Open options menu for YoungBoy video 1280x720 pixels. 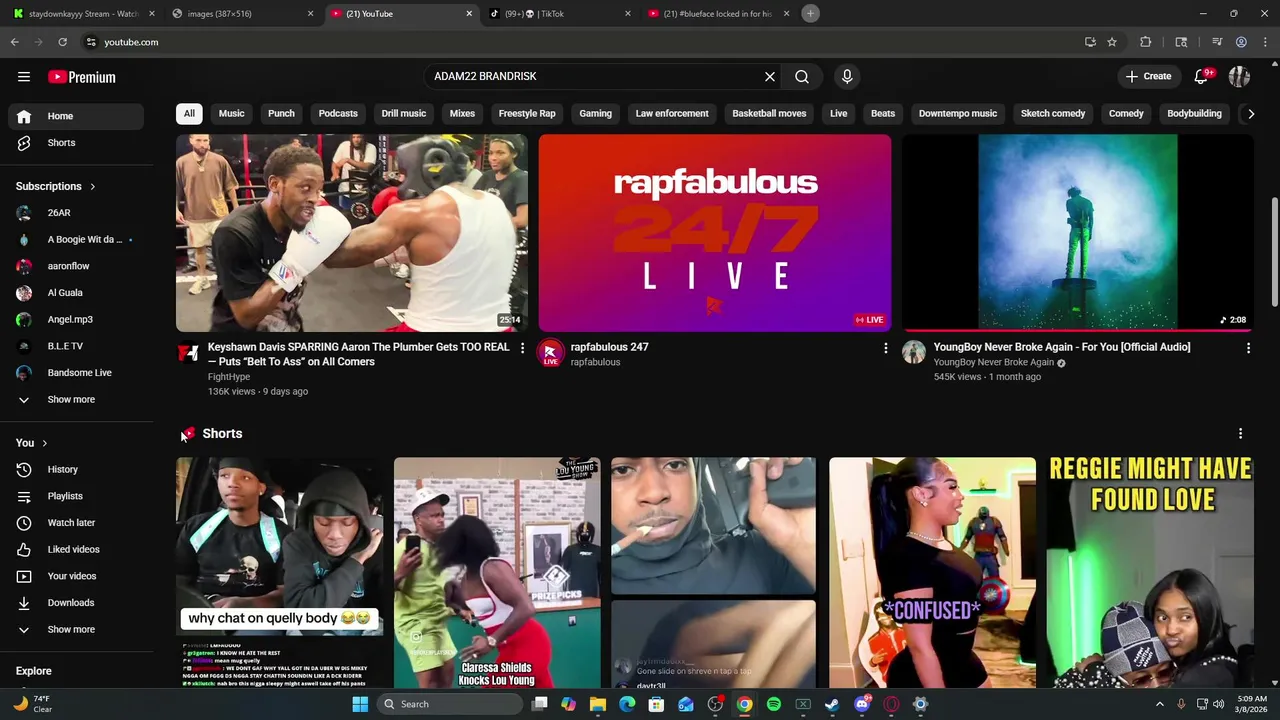[1248, 348]
